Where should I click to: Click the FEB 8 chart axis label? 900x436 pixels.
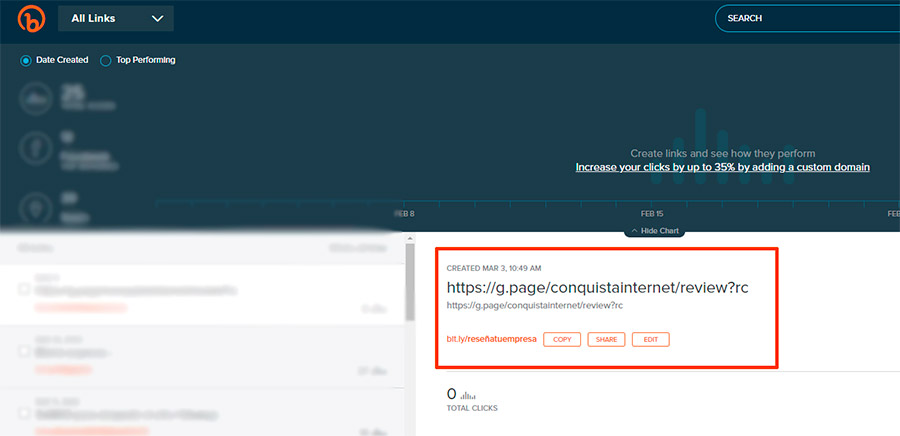pos(405,213)
